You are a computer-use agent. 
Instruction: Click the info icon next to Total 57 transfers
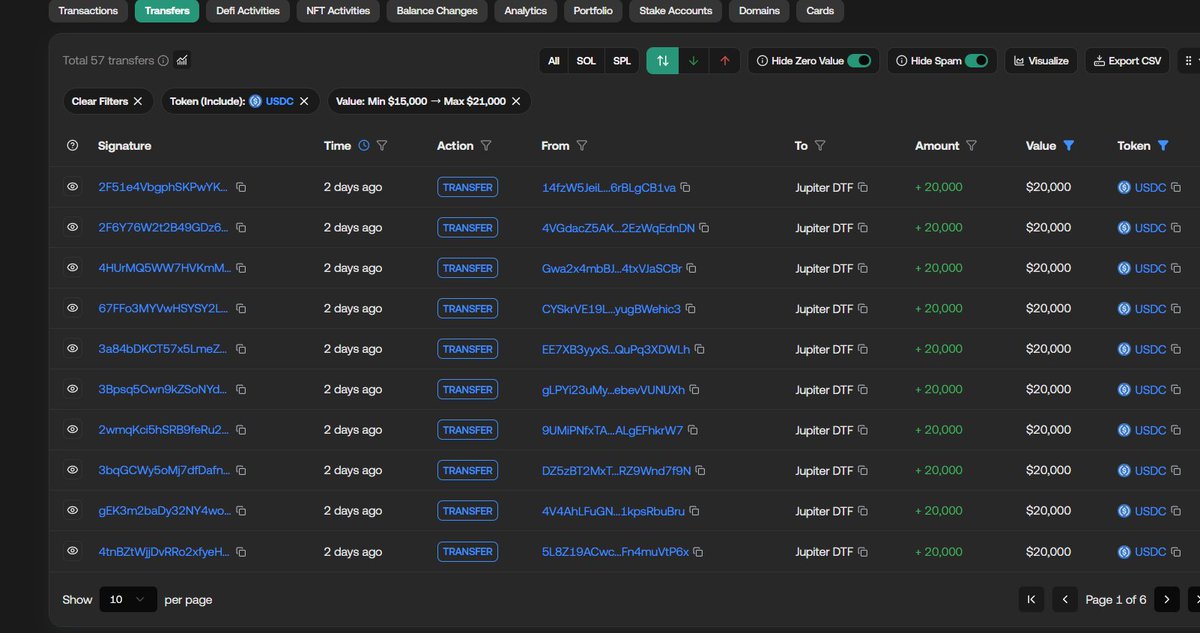coord(163,60)
